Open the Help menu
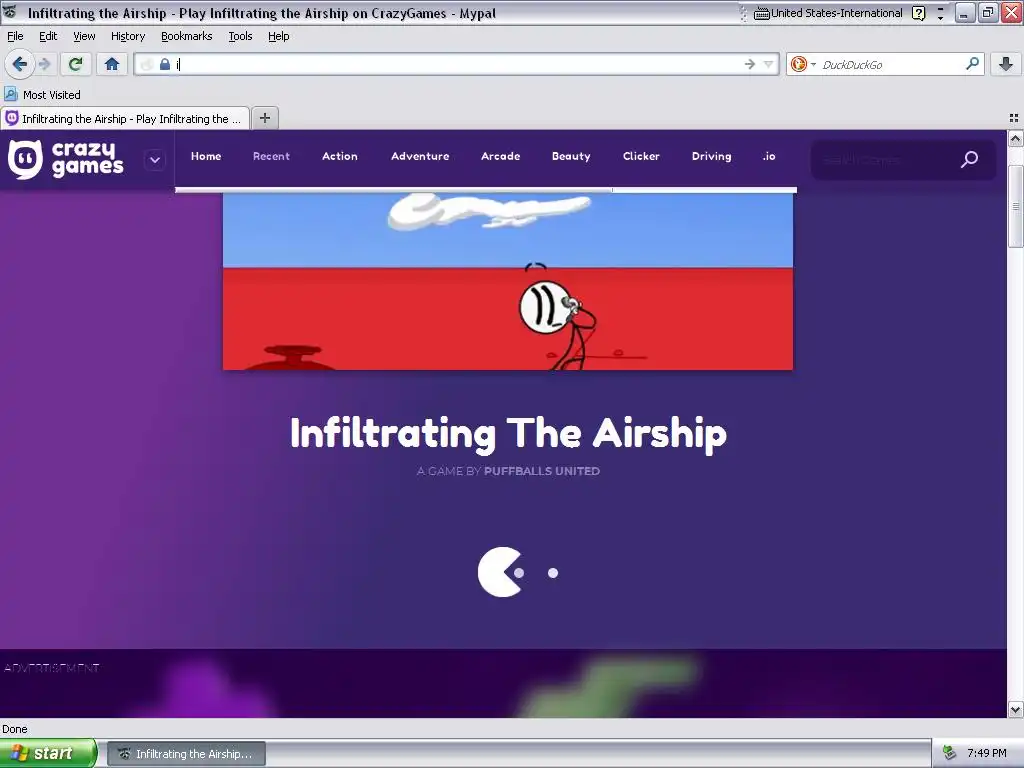 pyautogui.click(x=279, y=36)
